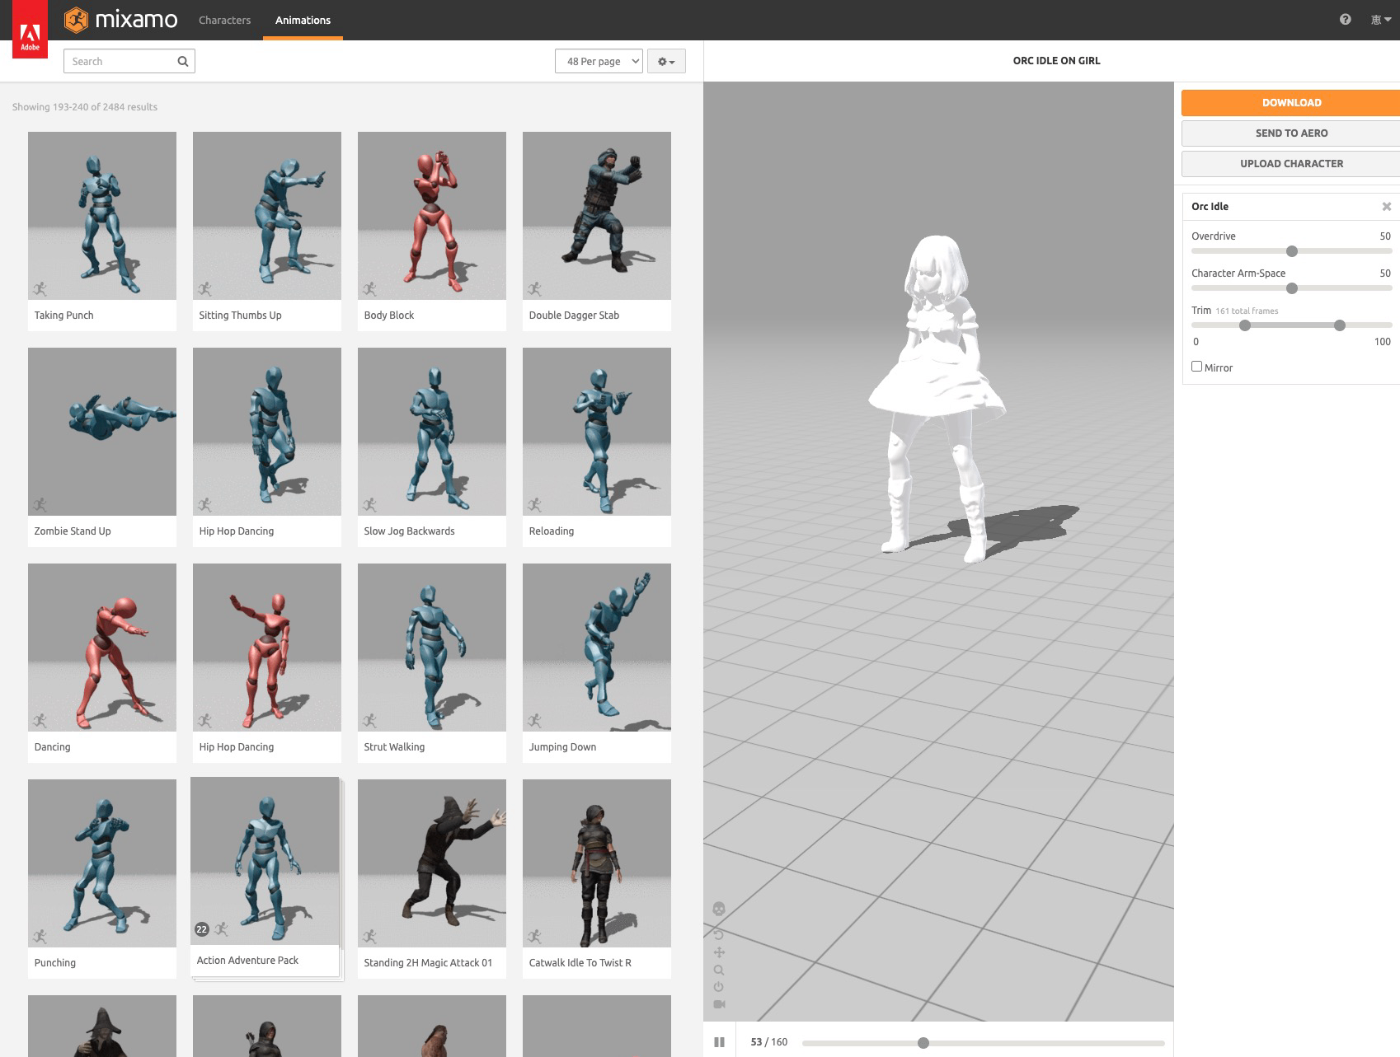This screenshot has height=1057, width=1400.
Task: Select the Dancing animation thumbnail
Action: [x=102, y=648]
